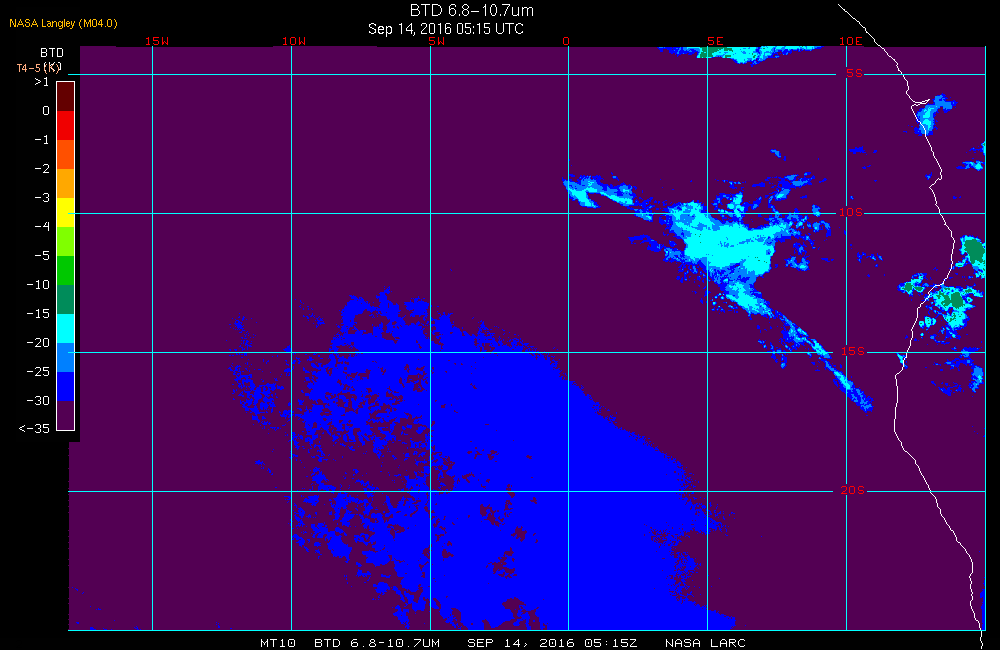Click the '20S' latitude label
1000x650 pixels.
click(853, 491)
